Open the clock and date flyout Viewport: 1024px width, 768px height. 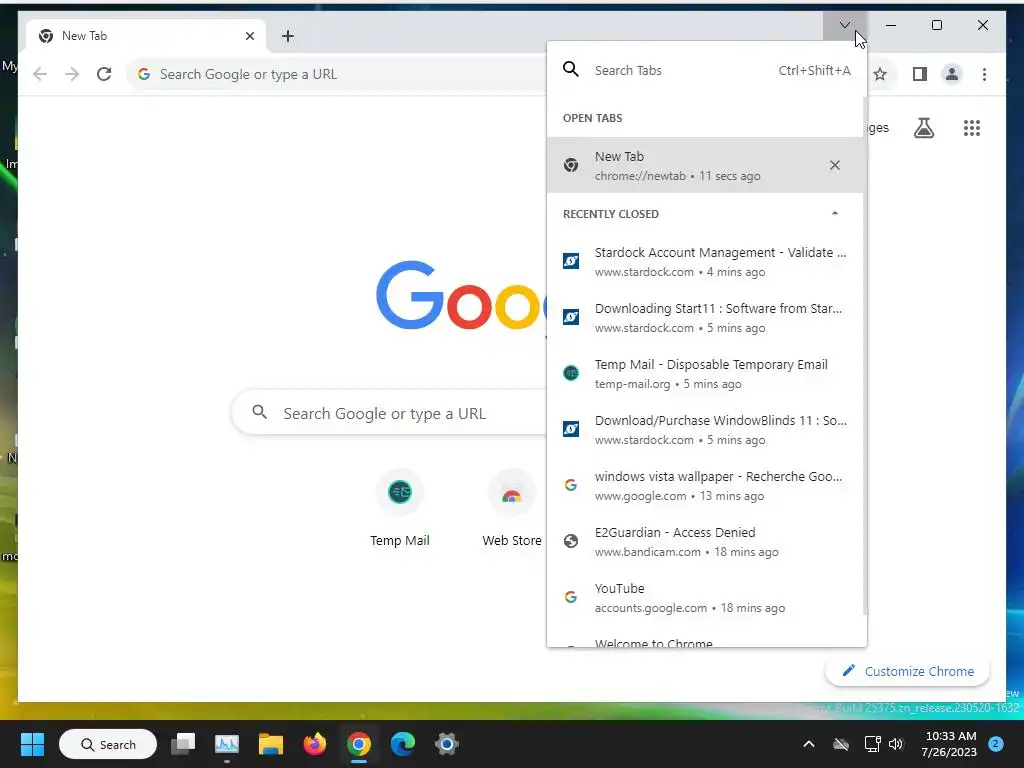pos(950,744)
